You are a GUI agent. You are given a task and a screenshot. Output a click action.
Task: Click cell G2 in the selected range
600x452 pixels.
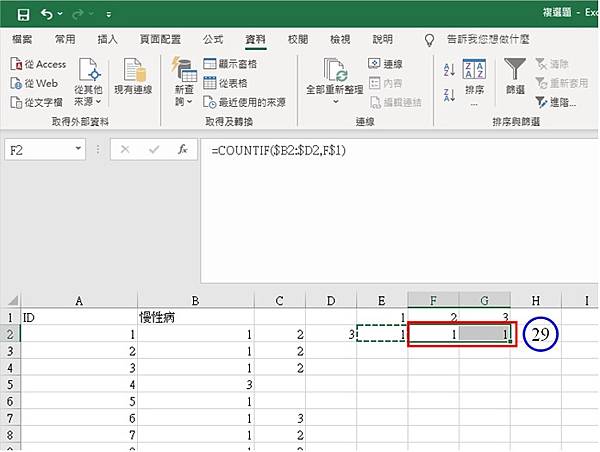pyautogui.click(x=484, y=334)
